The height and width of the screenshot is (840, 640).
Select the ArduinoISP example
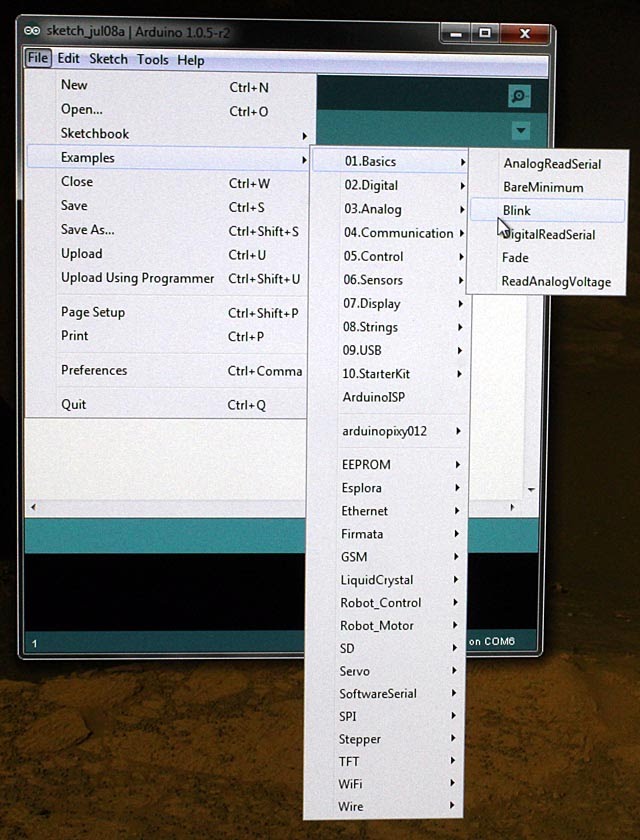(390, 397)
